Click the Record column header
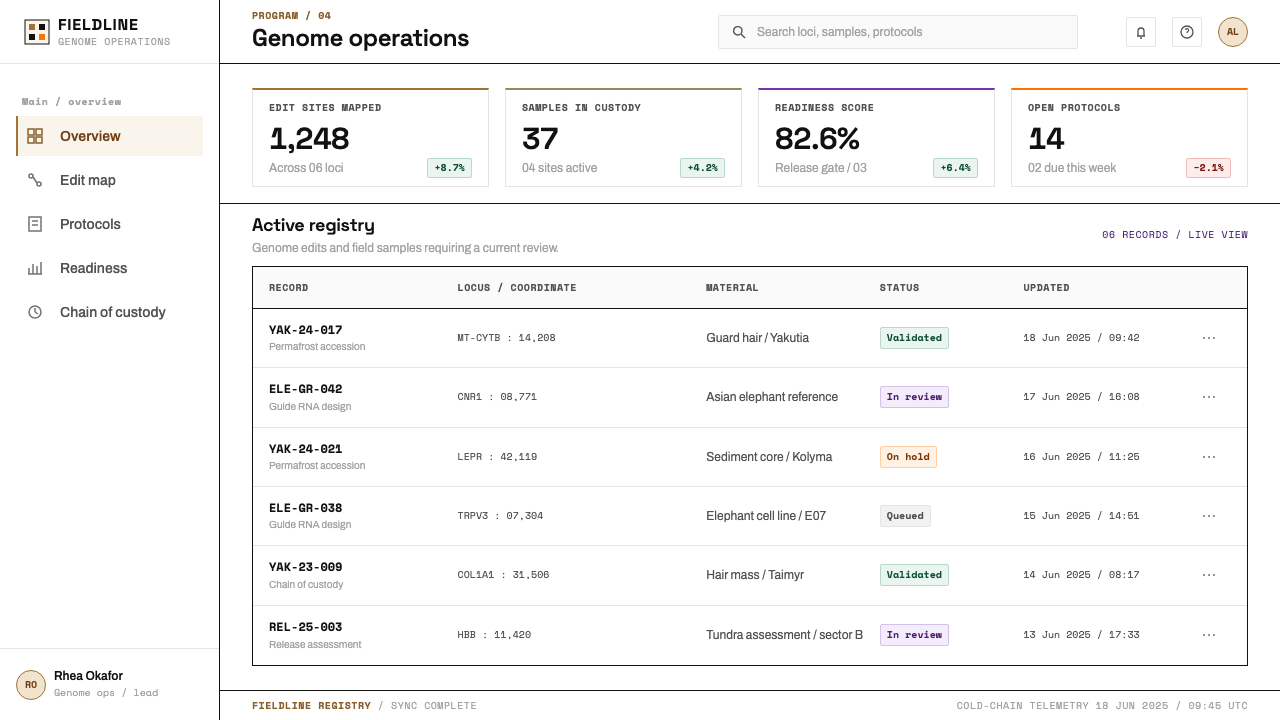The height and width of the screenshot is (720, 1280). tap(289, 288)
